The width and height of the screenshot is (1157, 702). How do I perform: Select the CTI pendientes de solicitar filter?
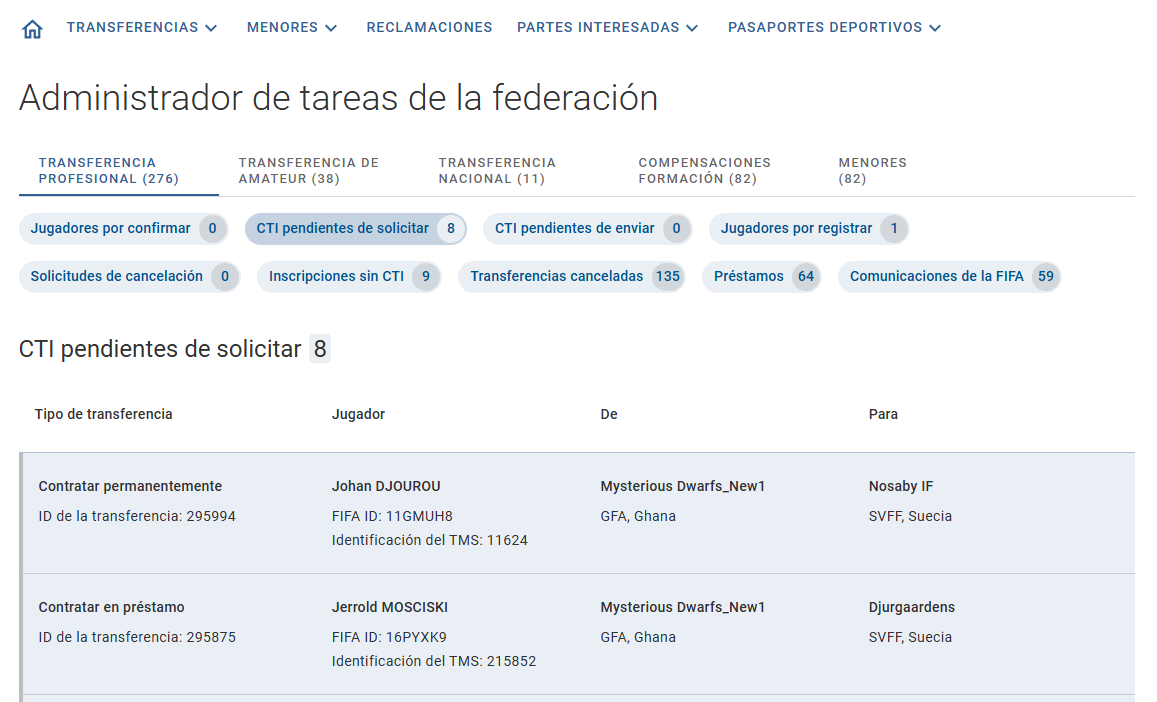pos(356,229)
